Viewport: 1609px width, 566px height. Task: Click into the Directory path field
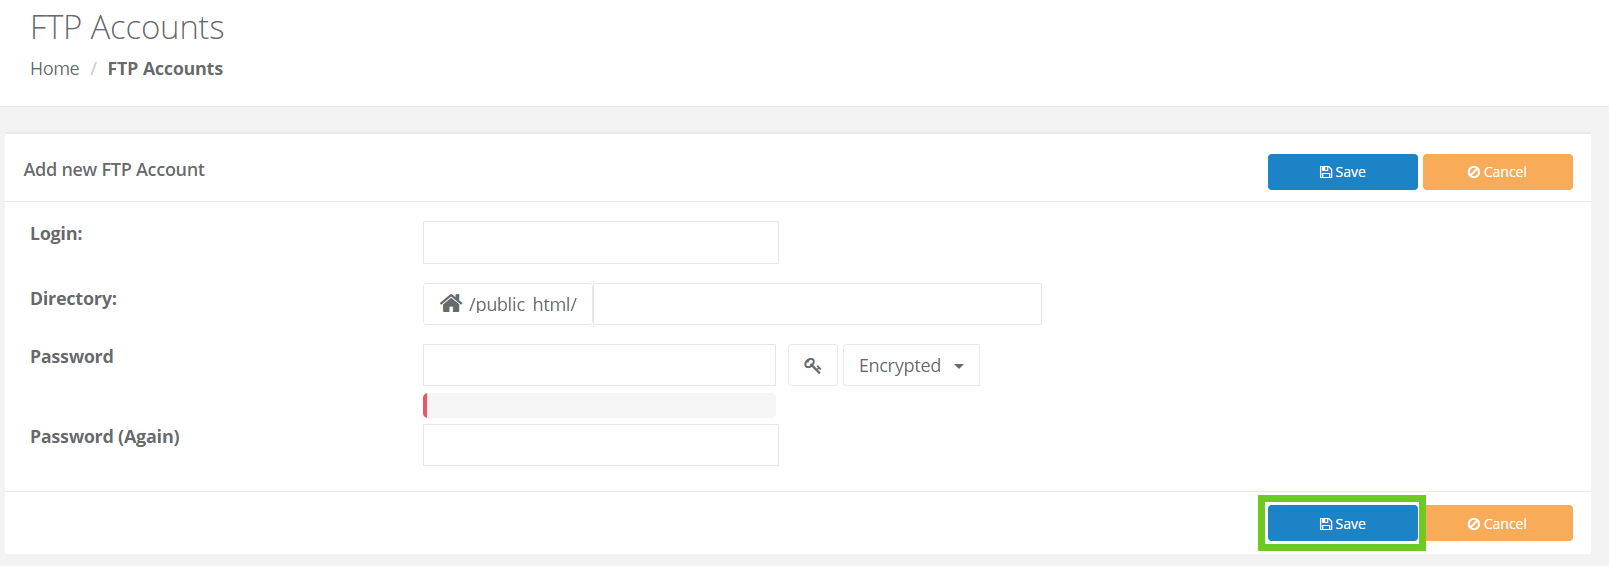(817, 304)
